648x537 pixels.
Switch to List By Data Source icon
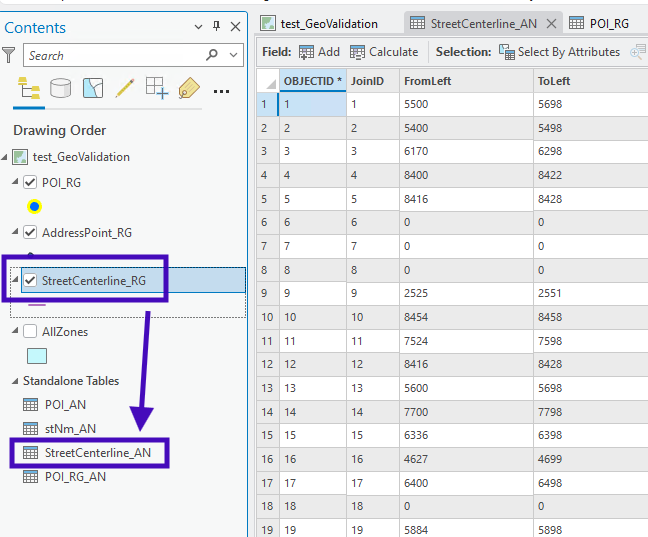(x=61, y=90)
